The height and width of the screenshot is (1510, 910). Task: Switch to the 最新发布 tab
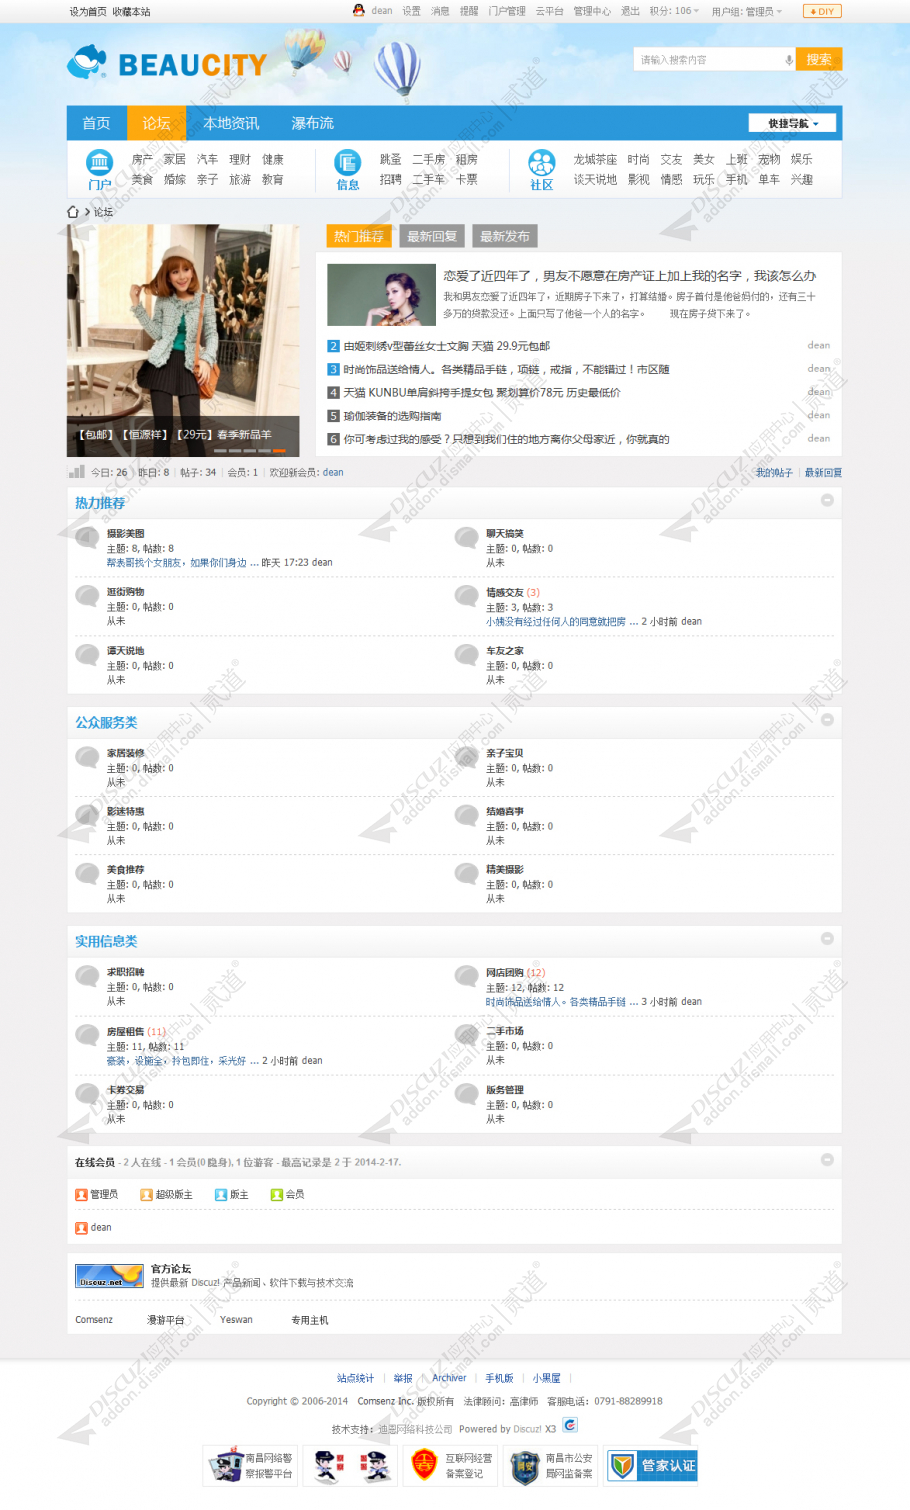point(505,236)
